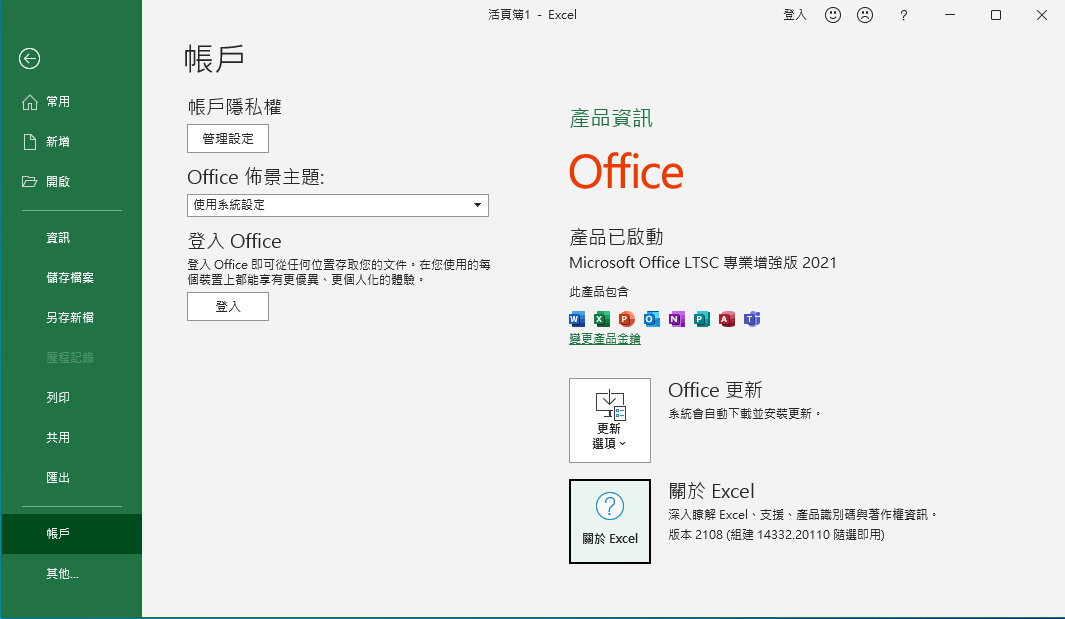Click the 登入 button under 登入 Office
The height and width of the screenshot is (619, 1065).
pyautogui.click(x=228, y=306)
